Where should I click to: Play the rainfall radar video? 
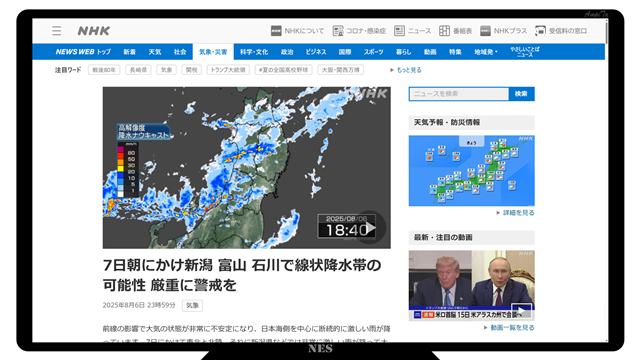[370, 228]
